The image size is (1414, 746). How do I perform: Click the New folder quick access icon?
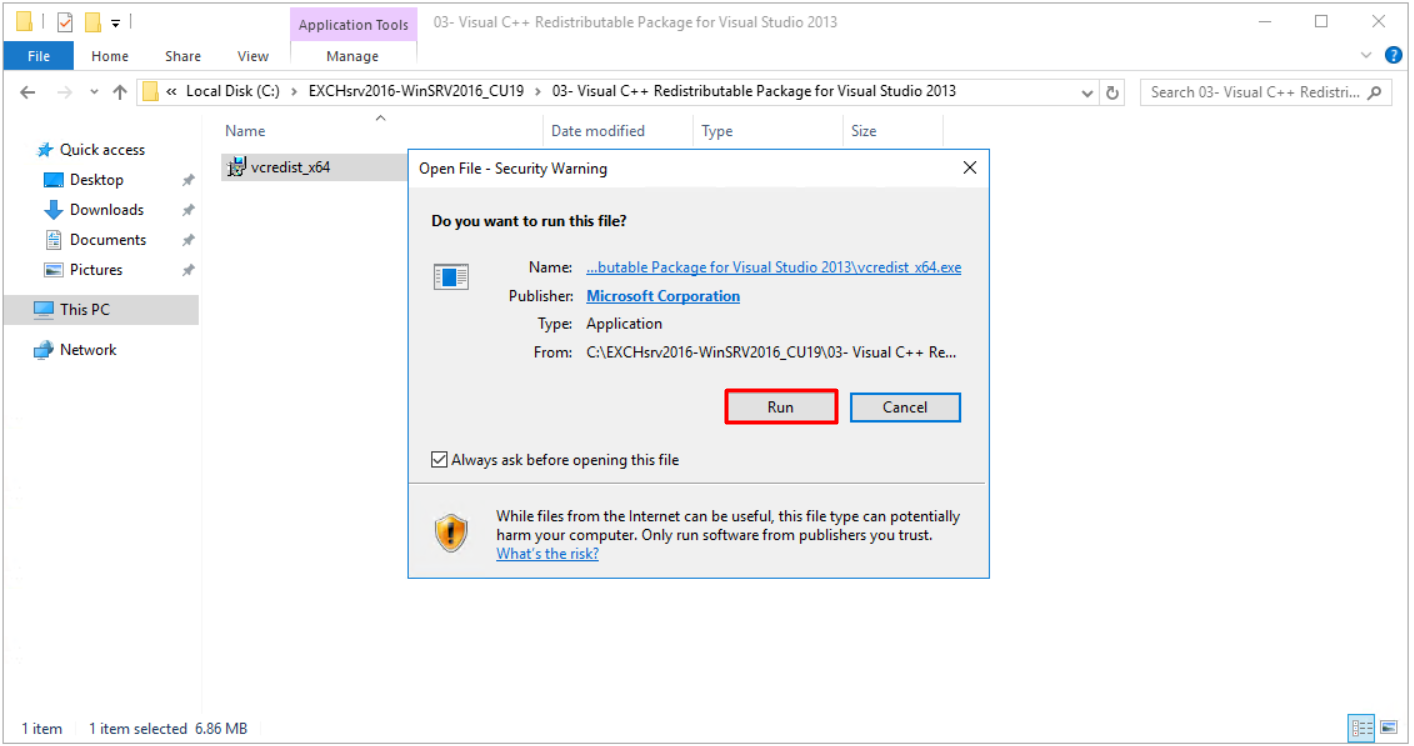(x=93, y=21)
